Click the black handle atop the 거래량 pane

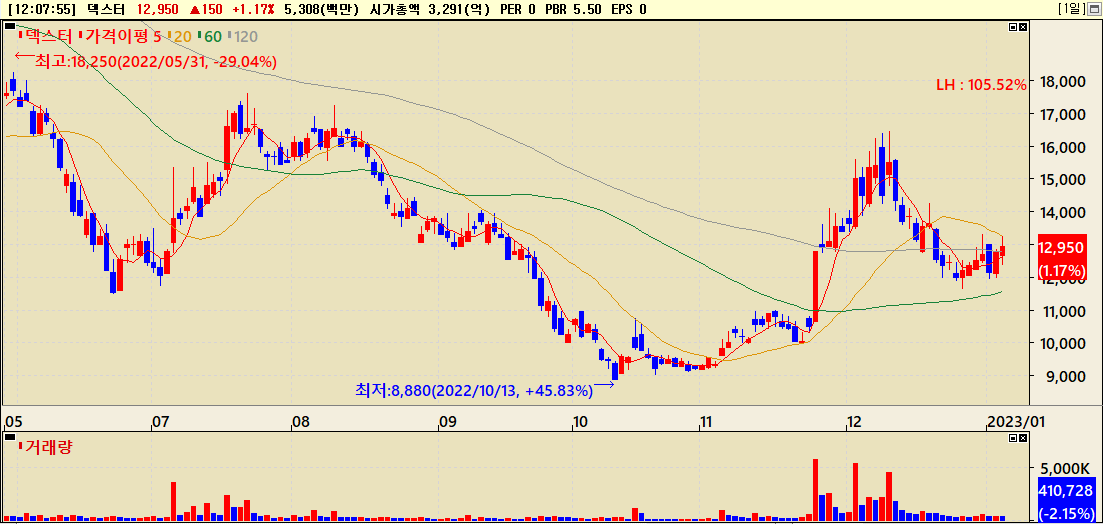pyautogui.click(x=10, y=437)
